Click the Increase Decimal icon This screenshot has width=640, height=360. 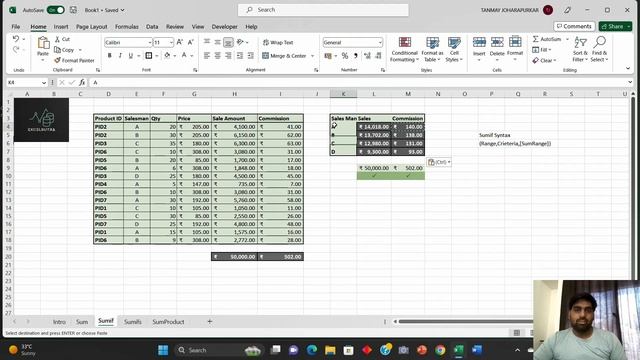pyautogui.click(x=367, y=56)
